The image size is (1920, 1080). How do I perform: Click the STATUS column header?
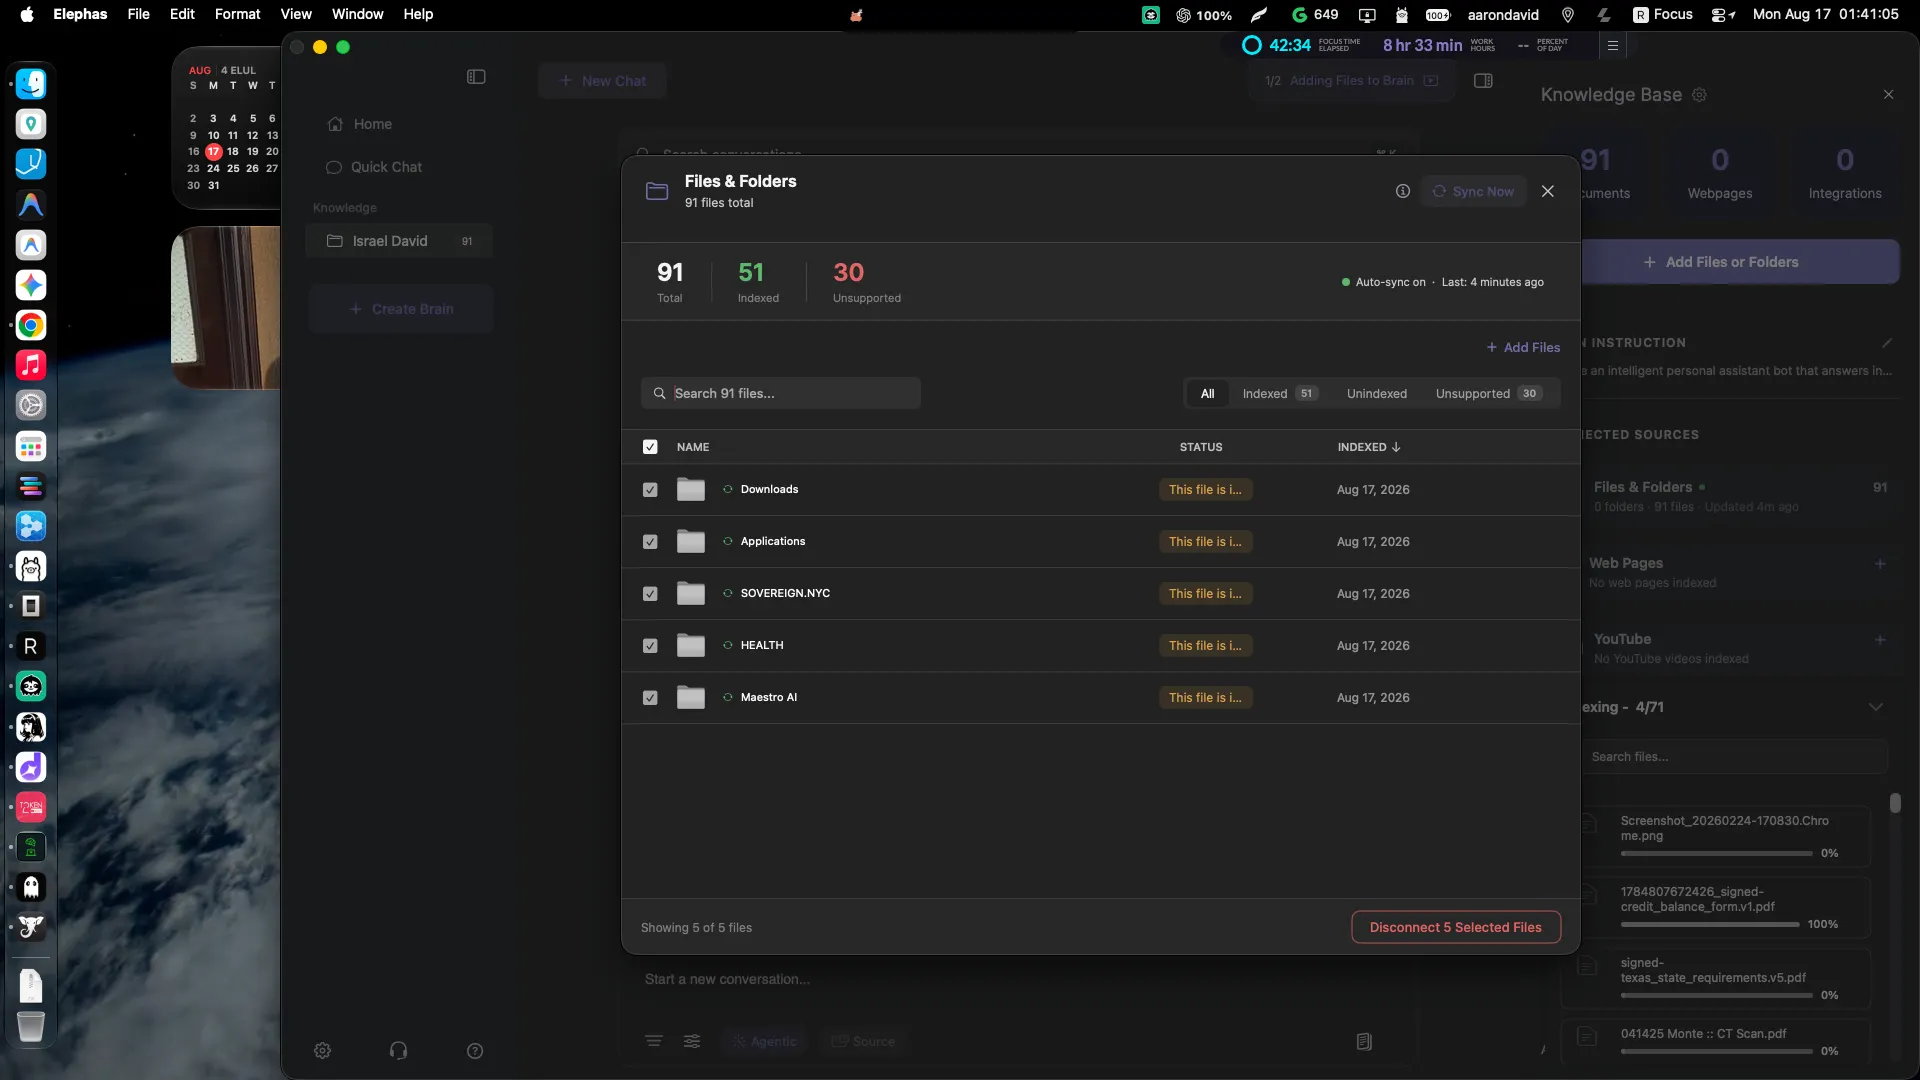1200,447
